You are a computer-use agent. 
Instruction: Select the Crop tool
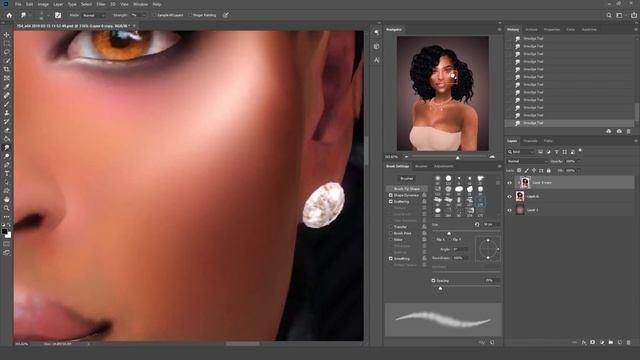7,69
